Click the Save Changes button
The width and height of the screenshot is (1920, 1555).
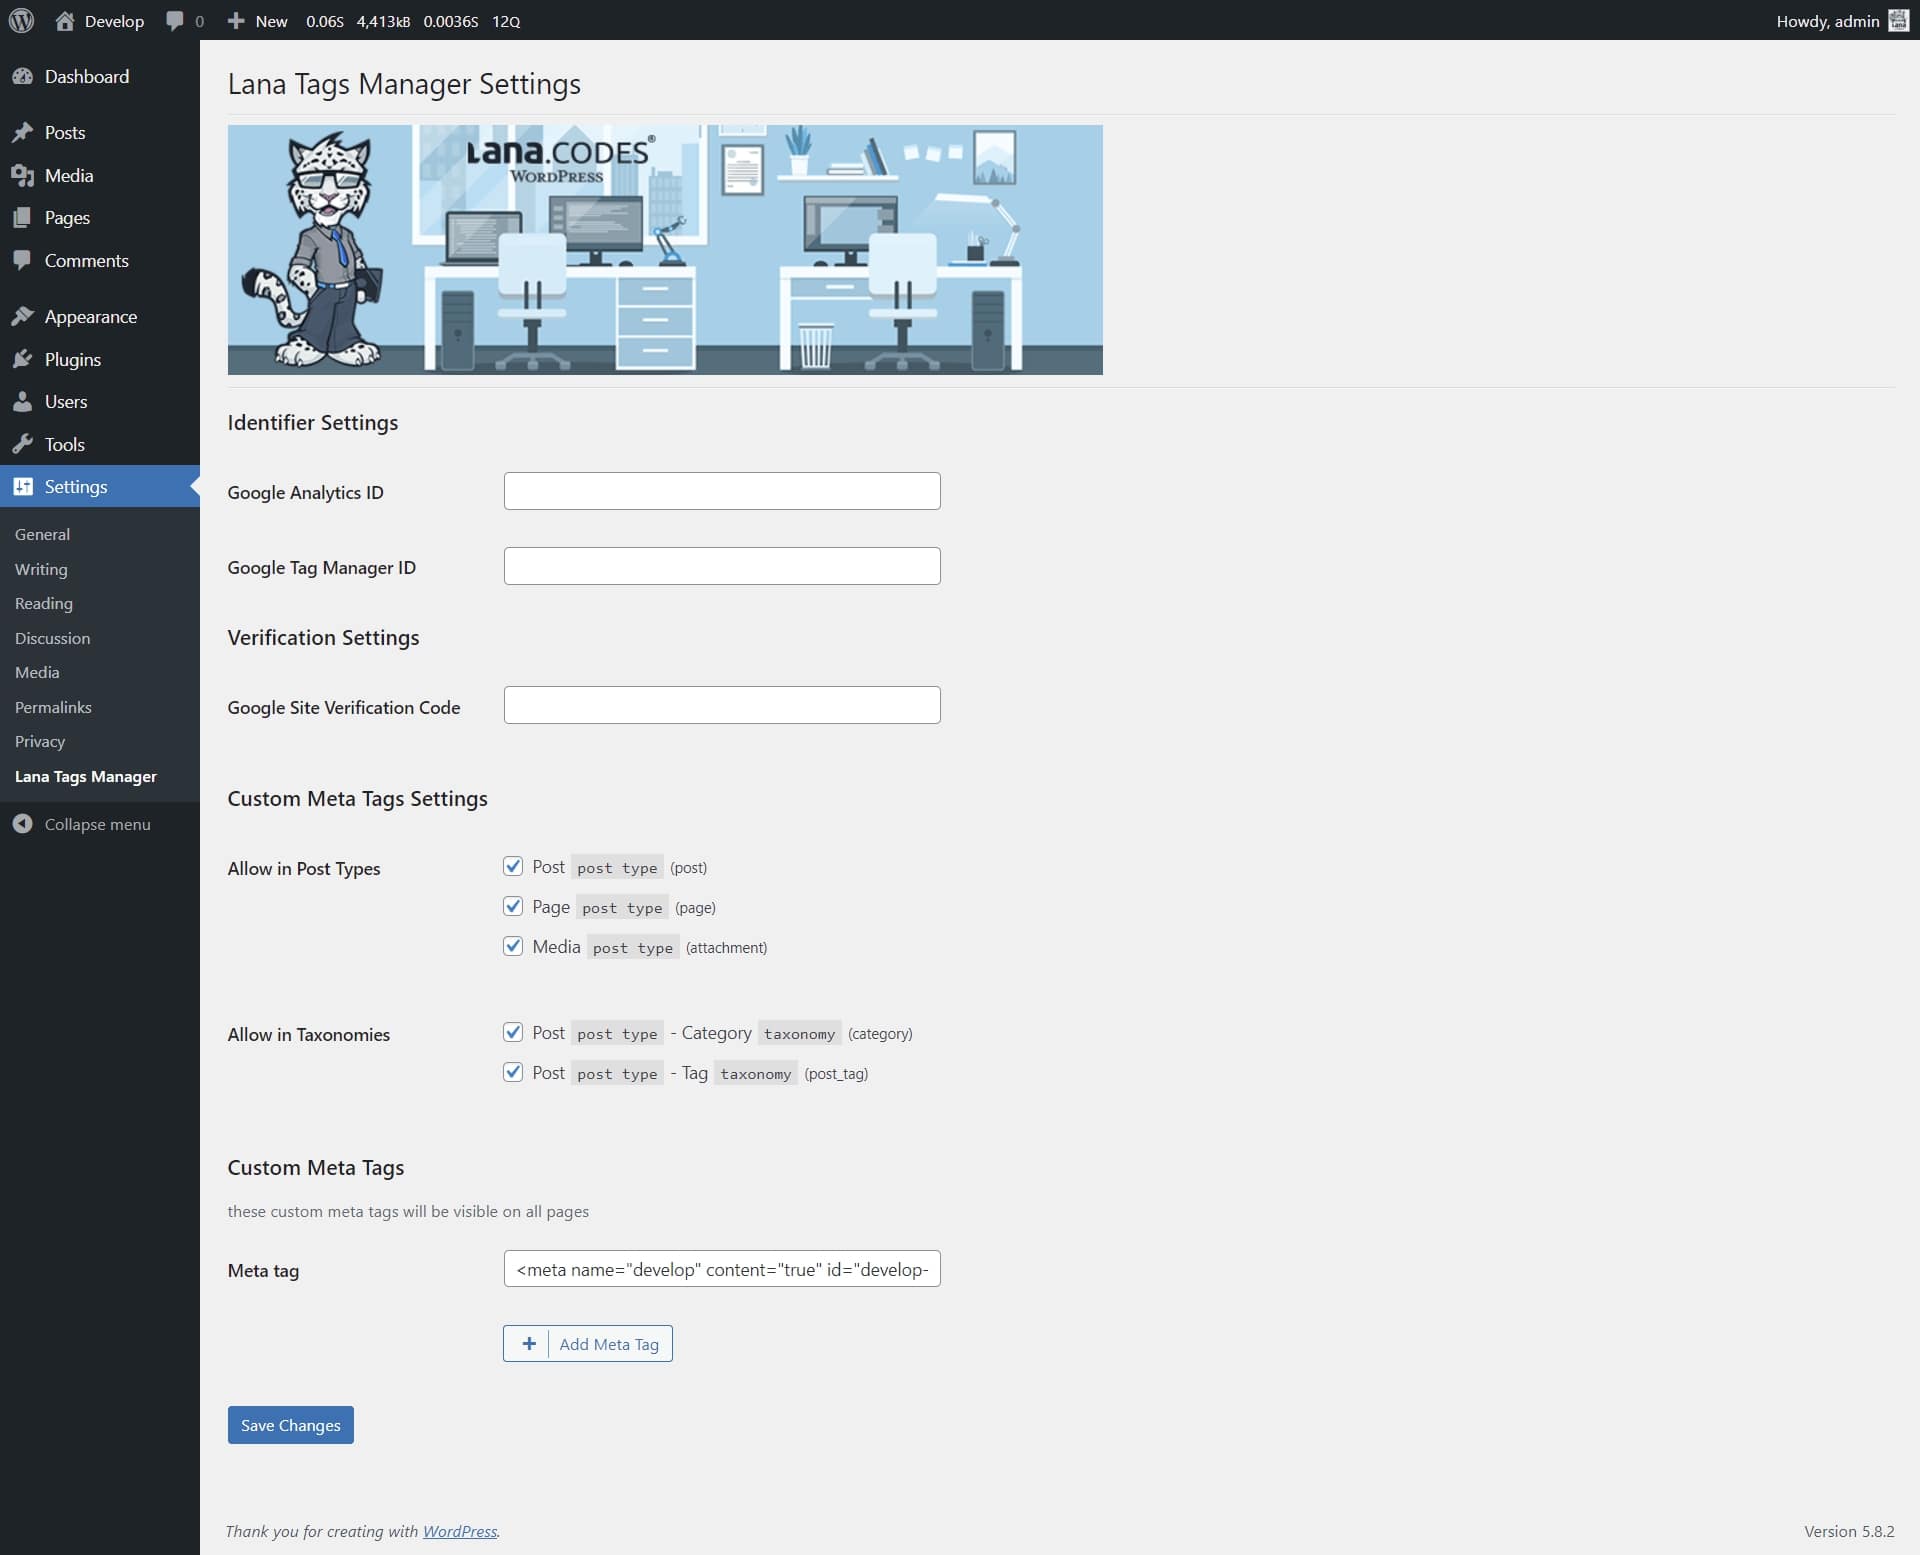(290, 1425)
